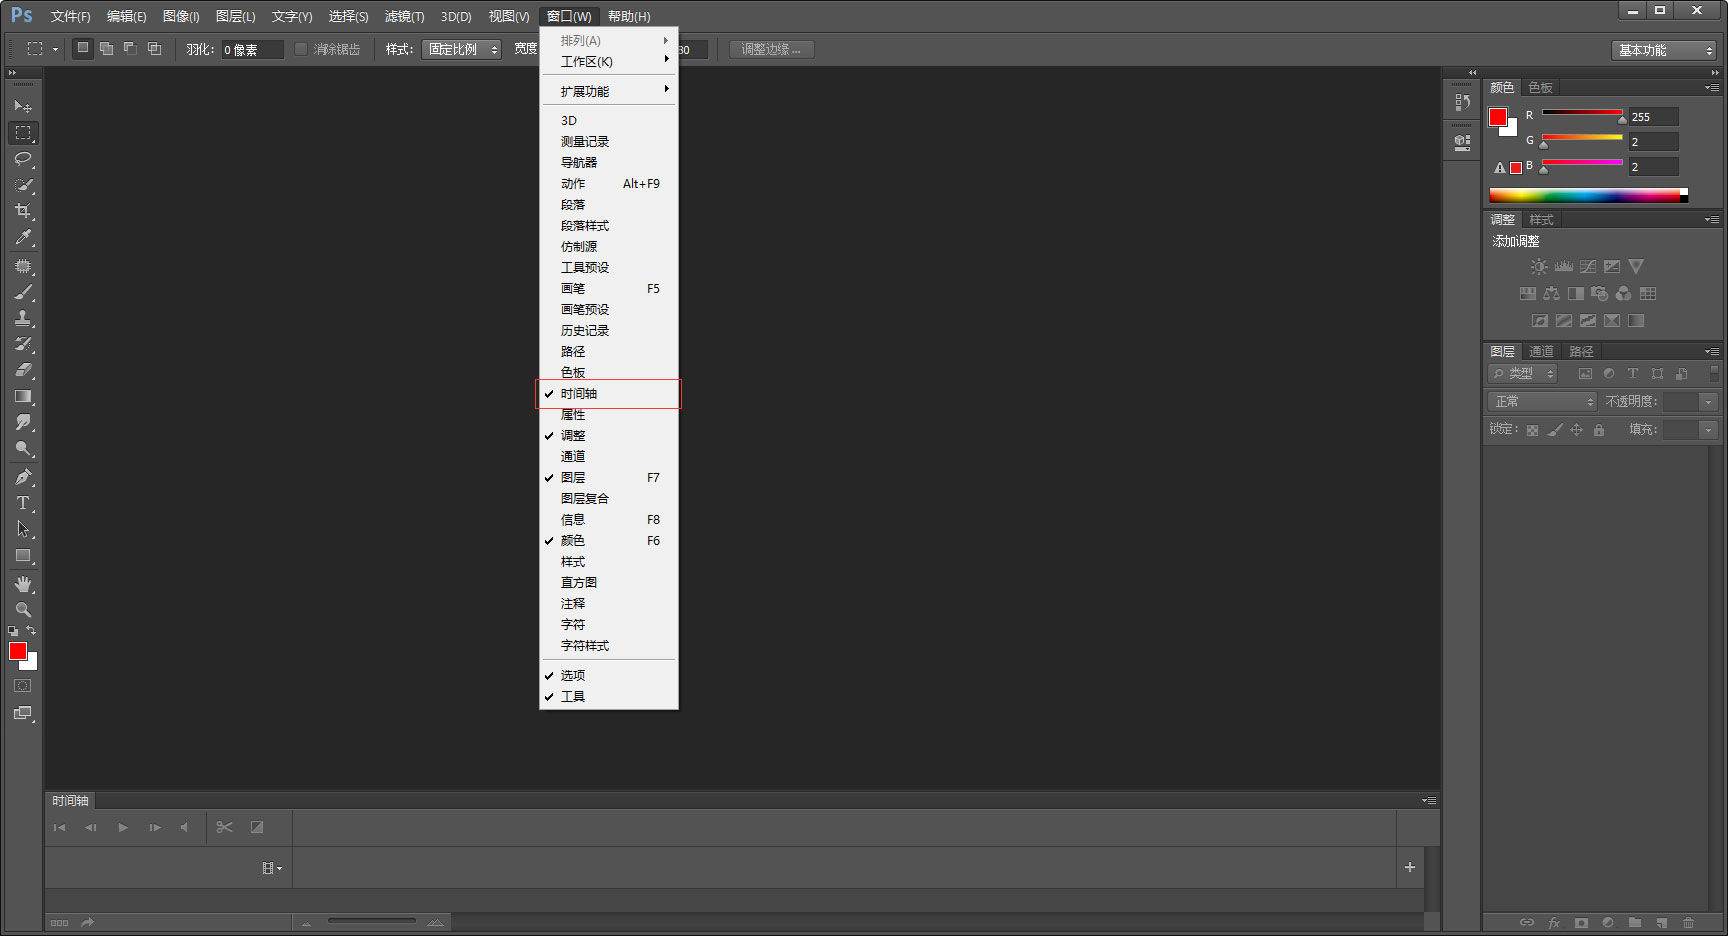
Task: Switch to the 通道 tab
Action: [x=1541, y=352]
